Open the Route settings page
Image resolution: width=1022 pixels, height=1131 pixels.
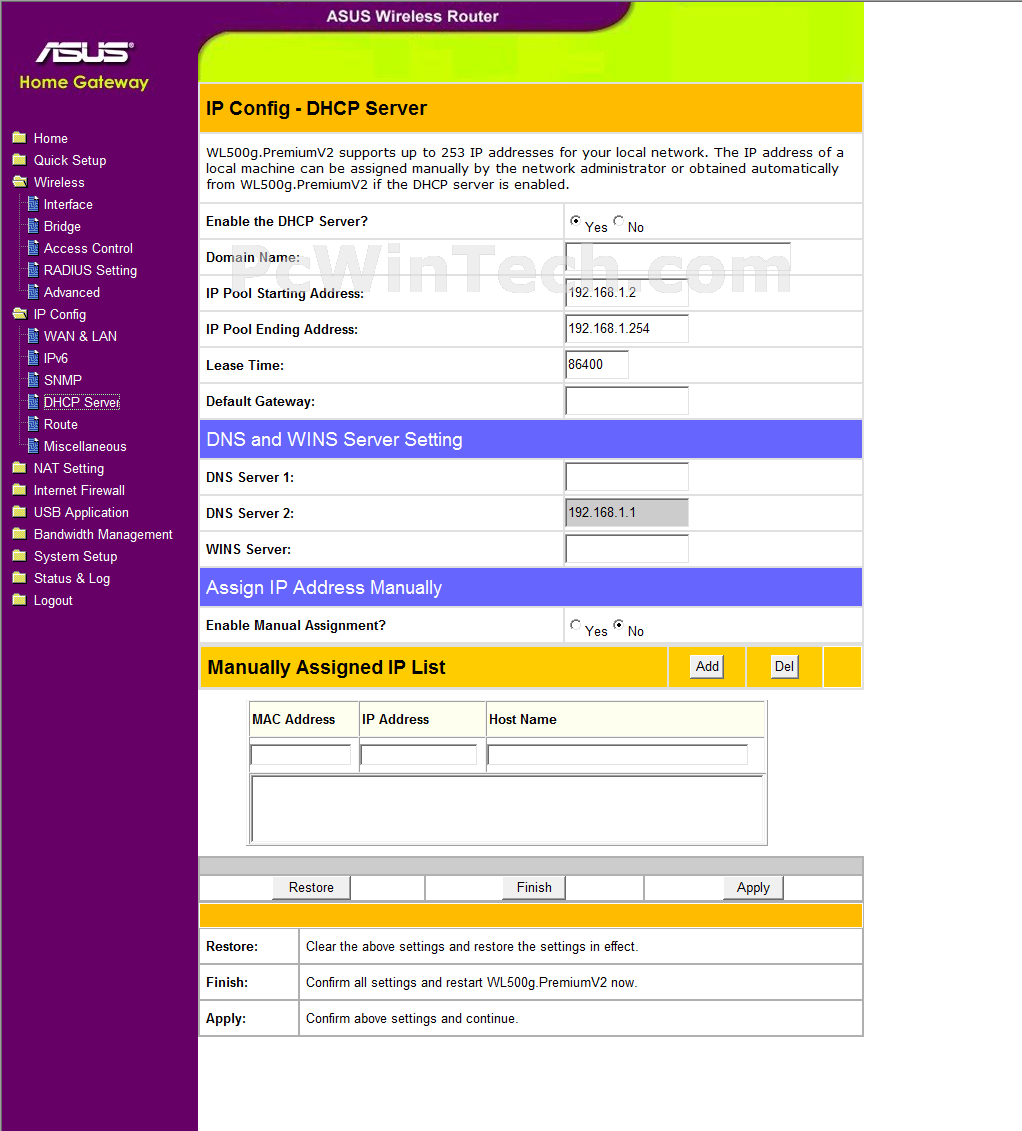point(61,424)
